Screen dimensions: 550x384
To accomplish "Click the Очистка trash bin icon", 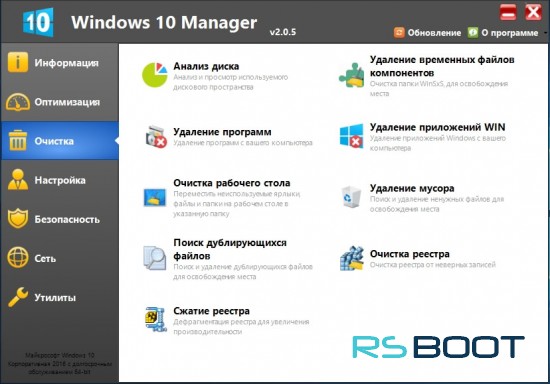I will [x=18, y=140].
